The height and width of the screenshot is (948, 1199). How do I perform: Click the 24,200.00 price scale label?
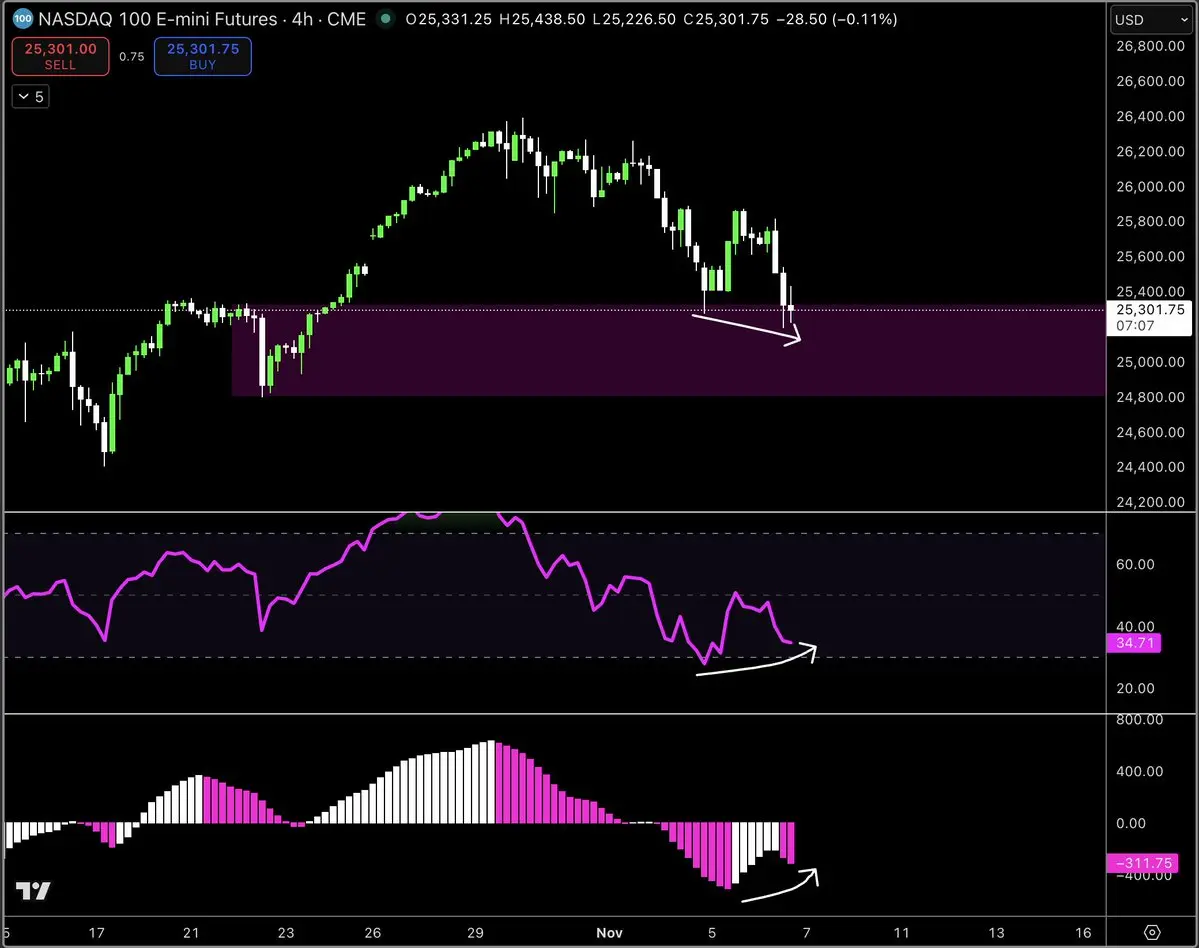pyautogui.click(x=1150, y=502)
